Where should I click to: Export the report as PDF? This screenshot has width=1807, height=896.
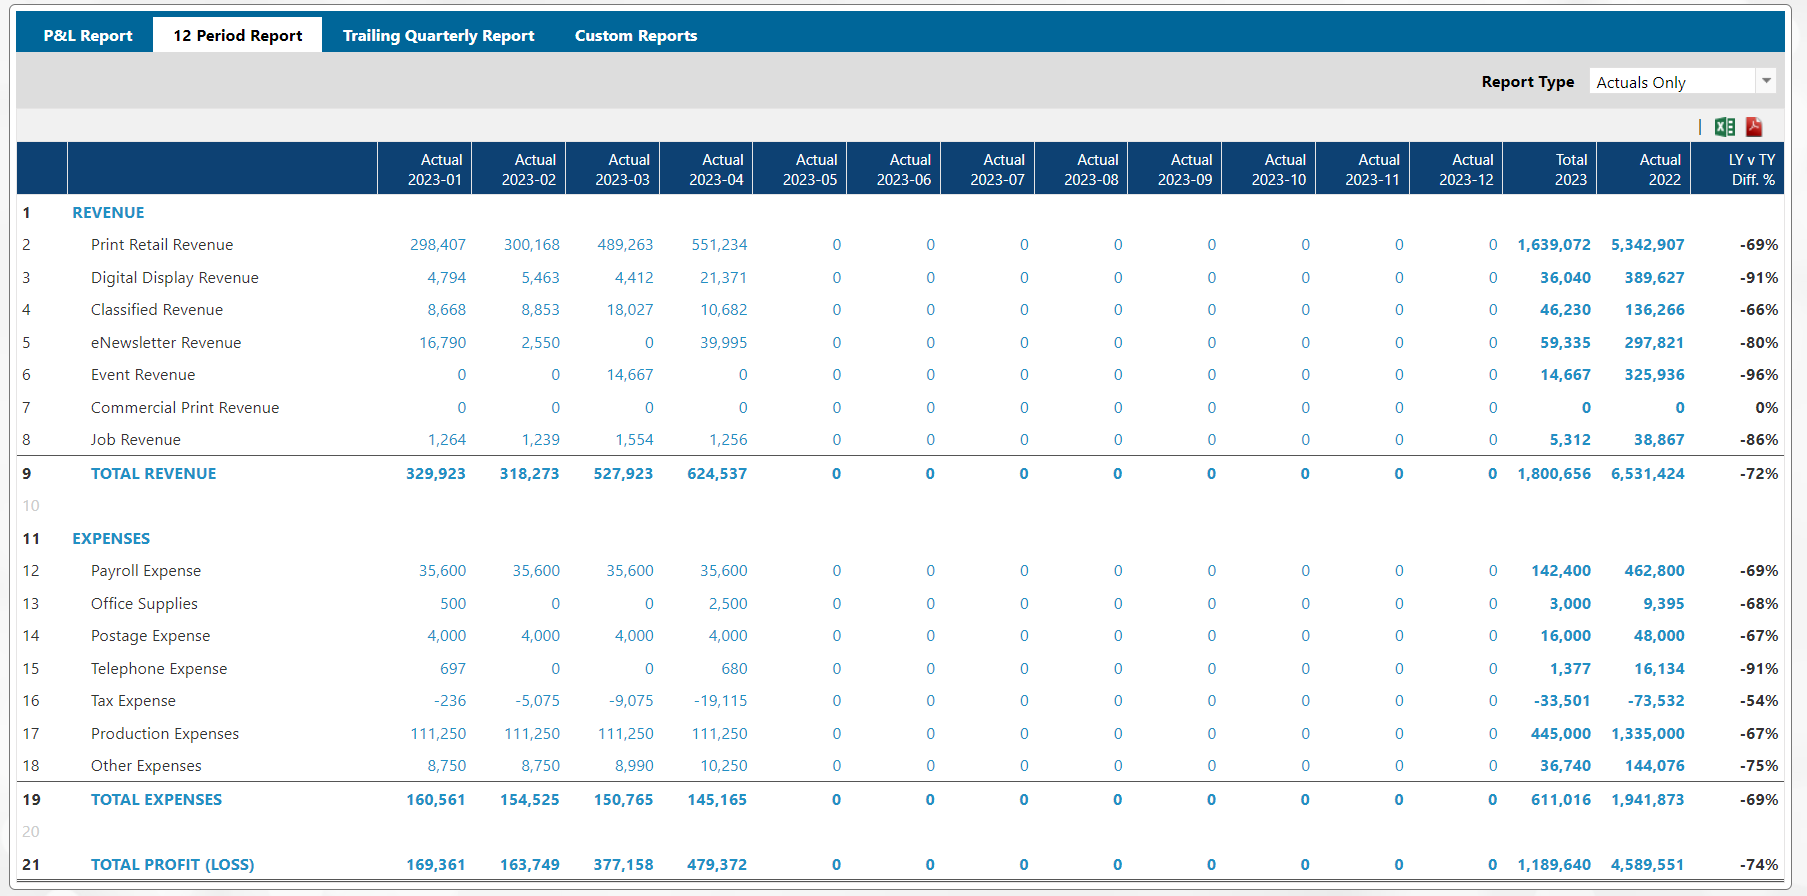(1754, 127)
